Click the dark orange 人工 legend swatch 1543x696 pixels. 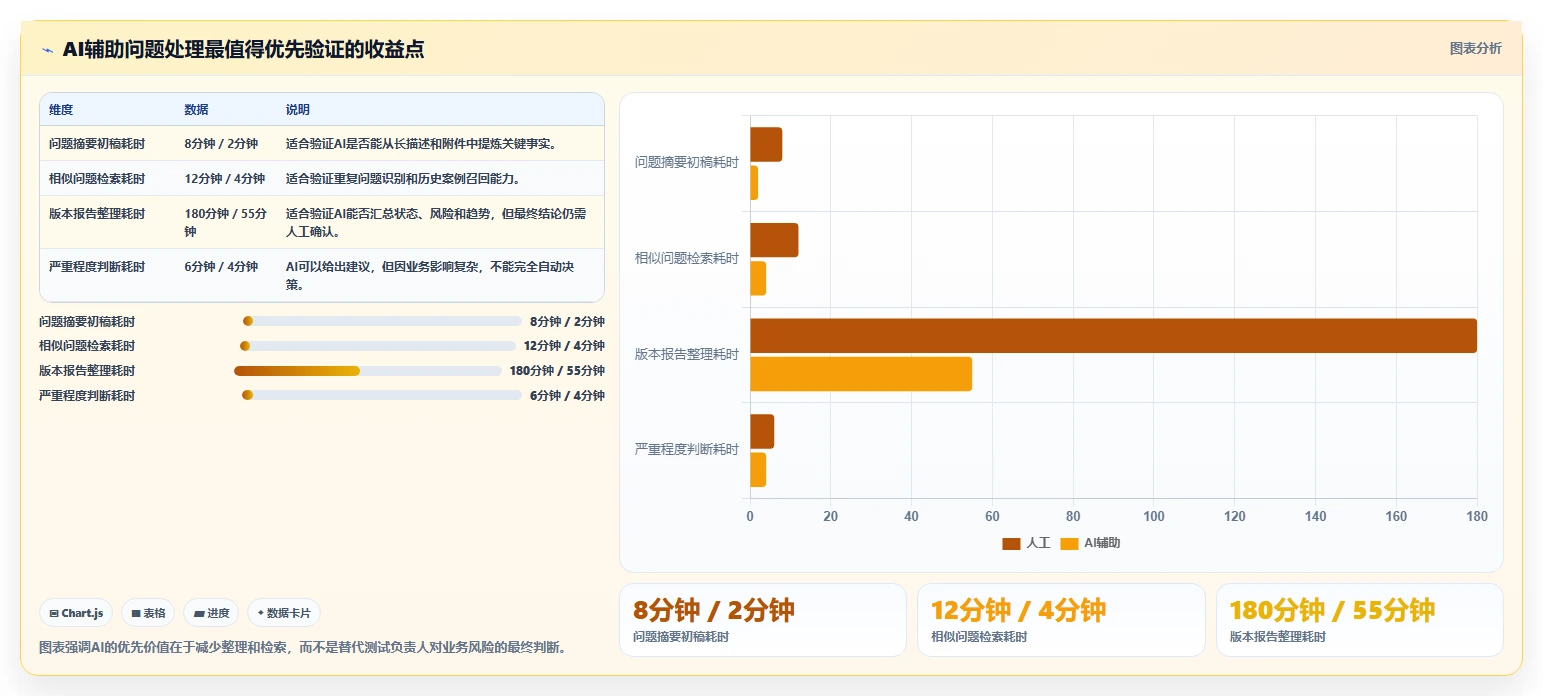click(x=1011, y=543)
